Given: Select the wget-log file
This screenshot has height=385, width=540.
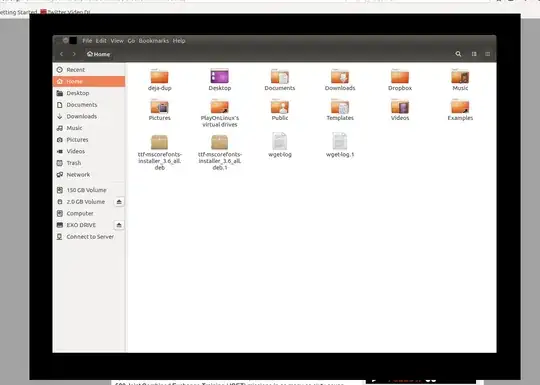Looking at the screenshot, I should [280, 145].
